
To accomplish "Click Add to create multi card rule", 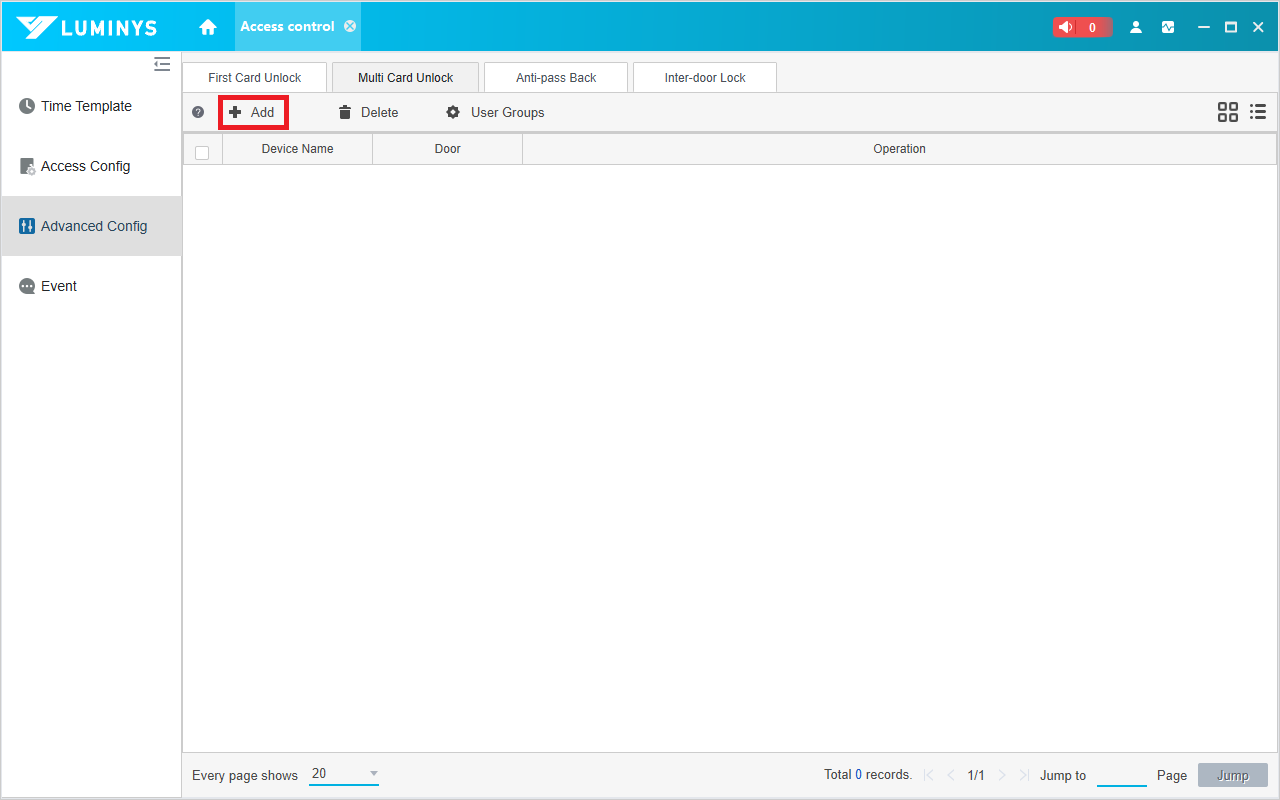I will [x=253, y=112].
